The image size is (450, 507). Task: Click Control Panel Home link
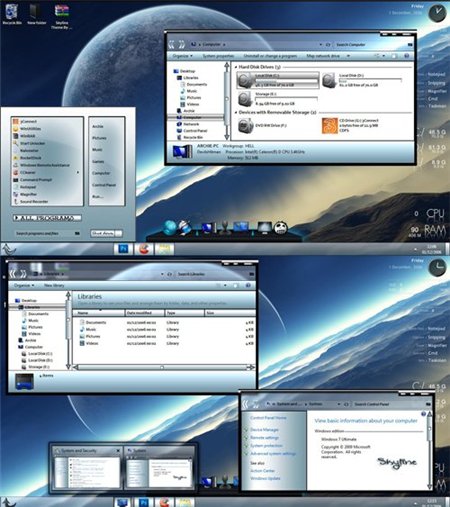coord(268,418)
